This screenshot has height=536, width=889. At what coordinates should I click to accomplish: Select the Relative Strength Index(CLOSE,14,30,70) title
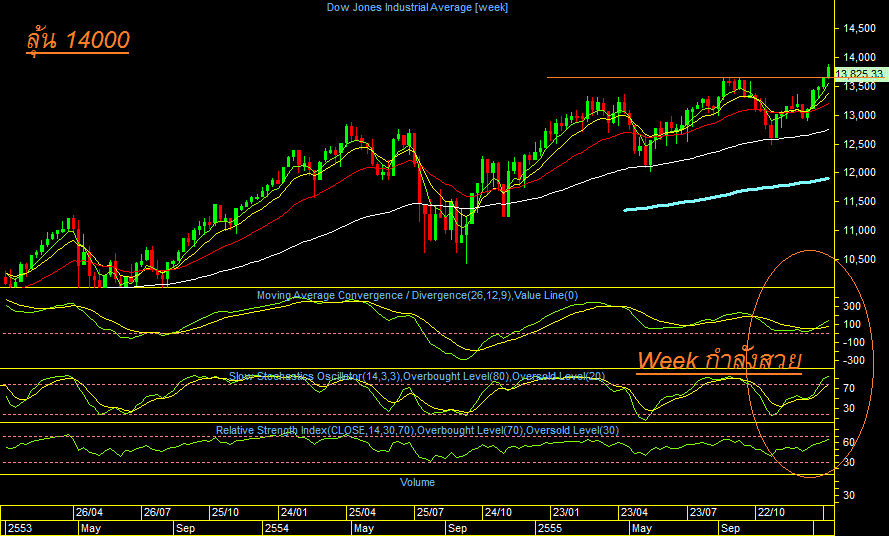[417, 431]
